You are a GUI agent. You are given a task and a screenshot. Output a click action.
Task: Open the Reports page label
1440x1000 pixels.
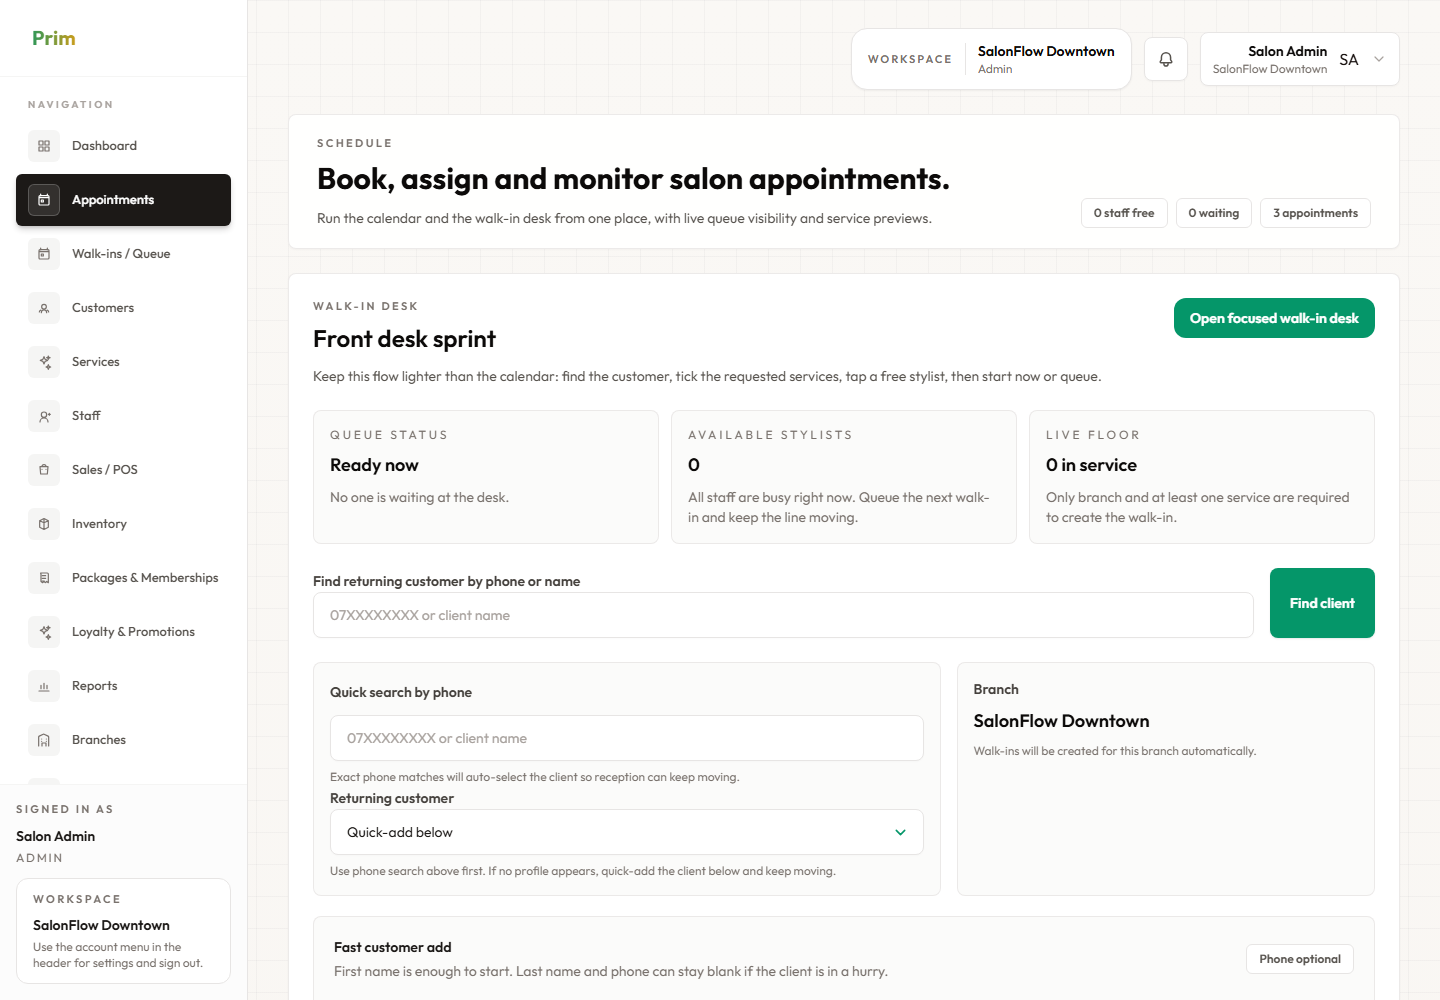[95, 686]
